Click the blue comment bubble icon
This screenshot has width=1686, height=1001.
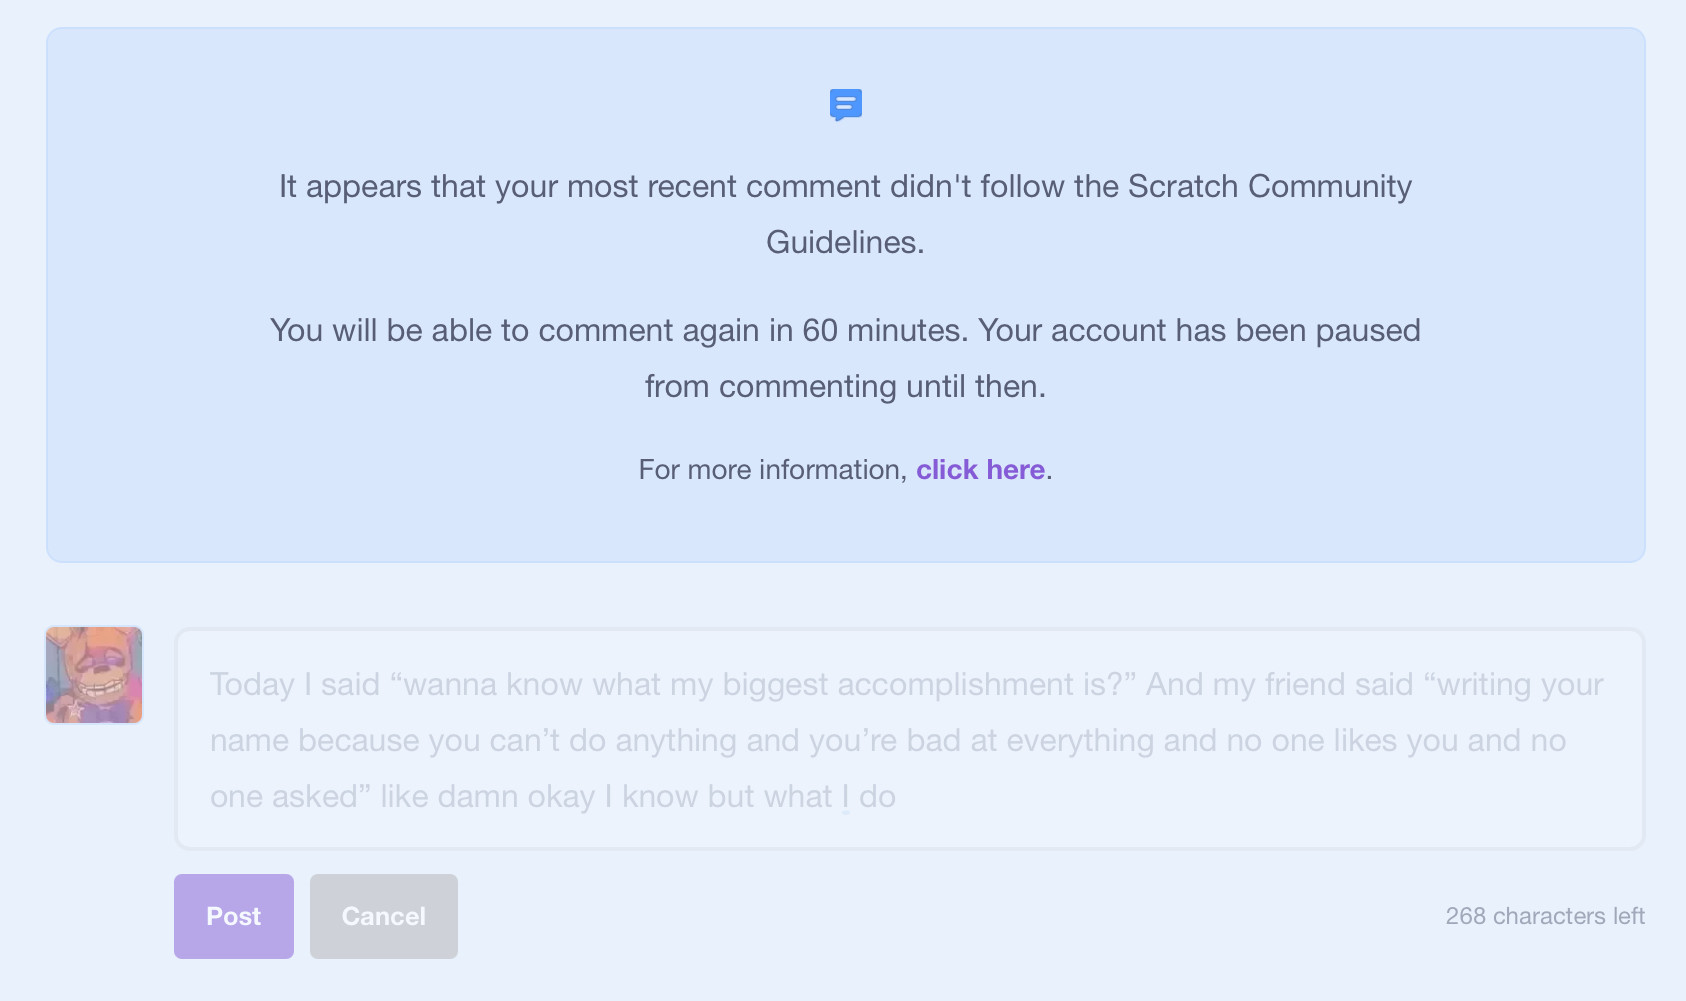pos(845,104)
